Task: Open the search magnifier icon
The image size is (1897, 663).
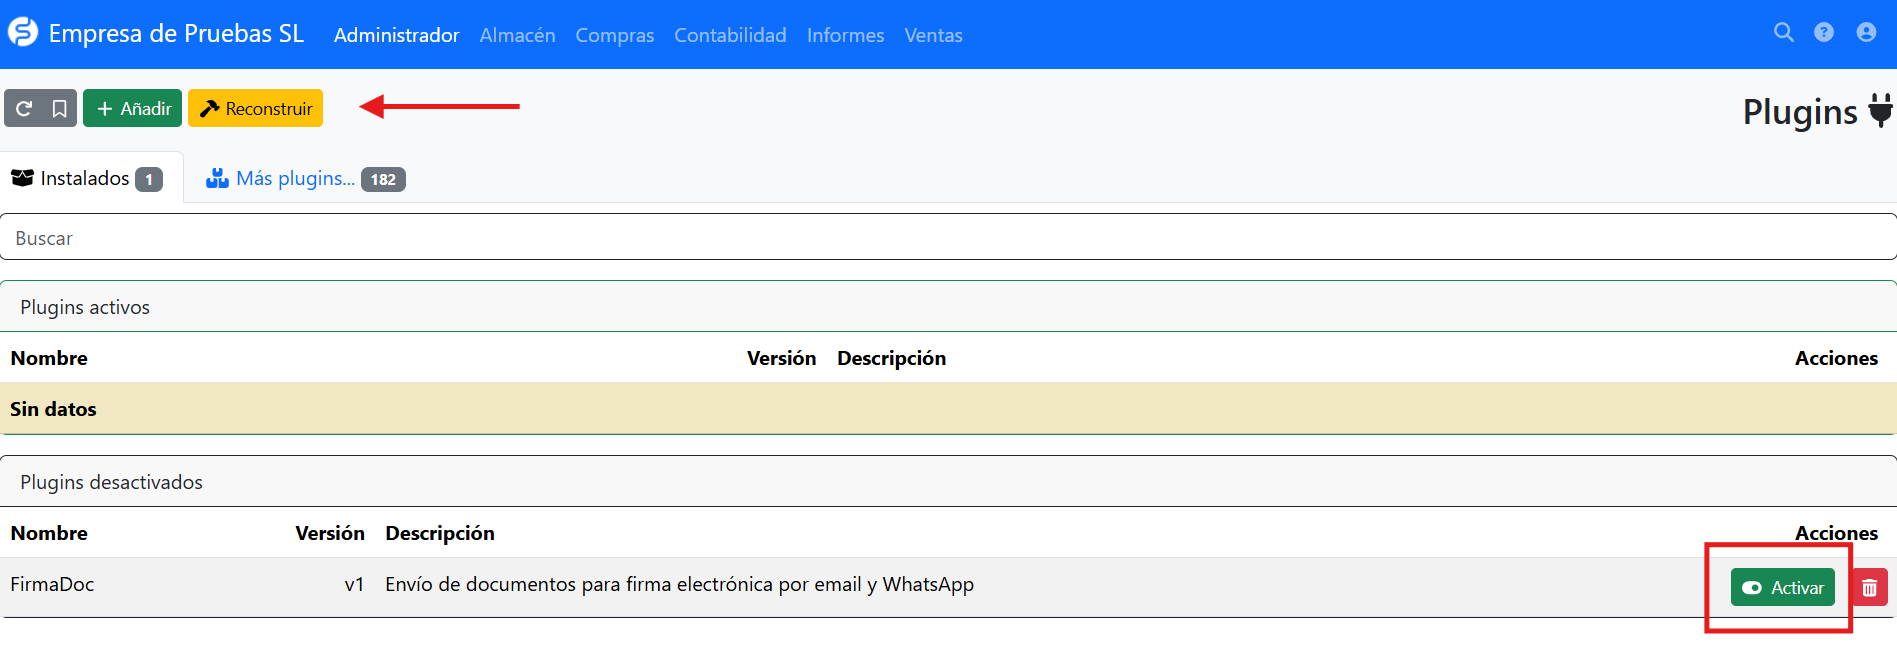Action: point(1783,33)
